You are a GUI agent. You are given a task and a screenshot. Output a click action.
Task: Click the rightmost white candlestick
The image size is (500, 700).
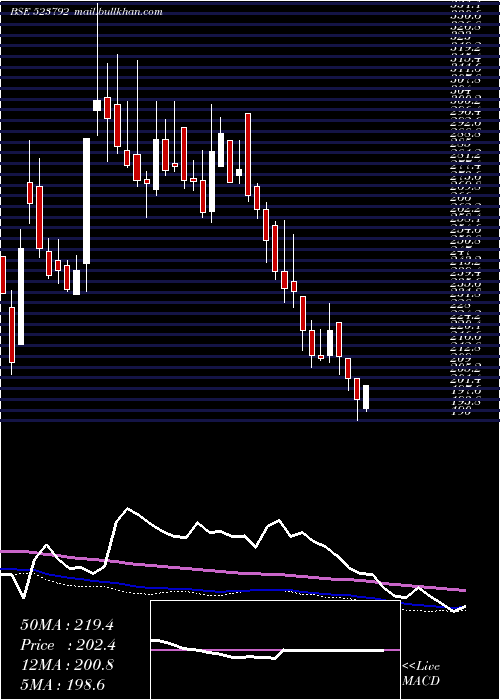366,397
